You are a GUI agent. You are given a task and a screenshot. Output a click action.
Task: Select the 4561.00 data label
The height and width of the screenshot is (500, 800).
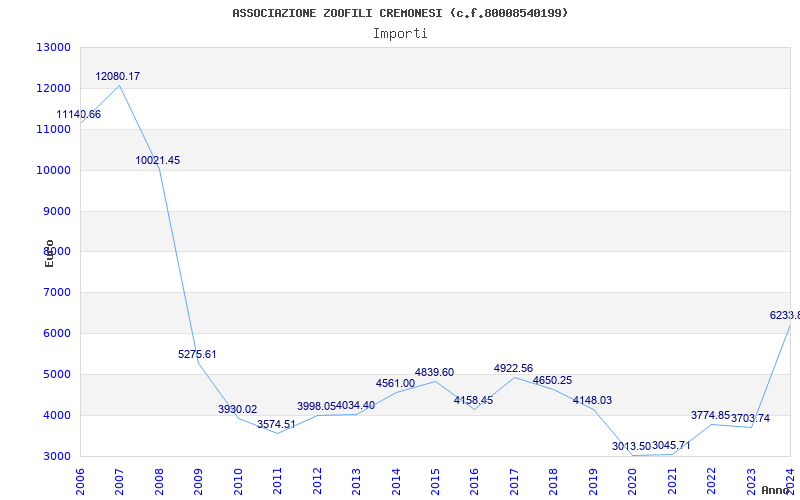click(395, 384)
